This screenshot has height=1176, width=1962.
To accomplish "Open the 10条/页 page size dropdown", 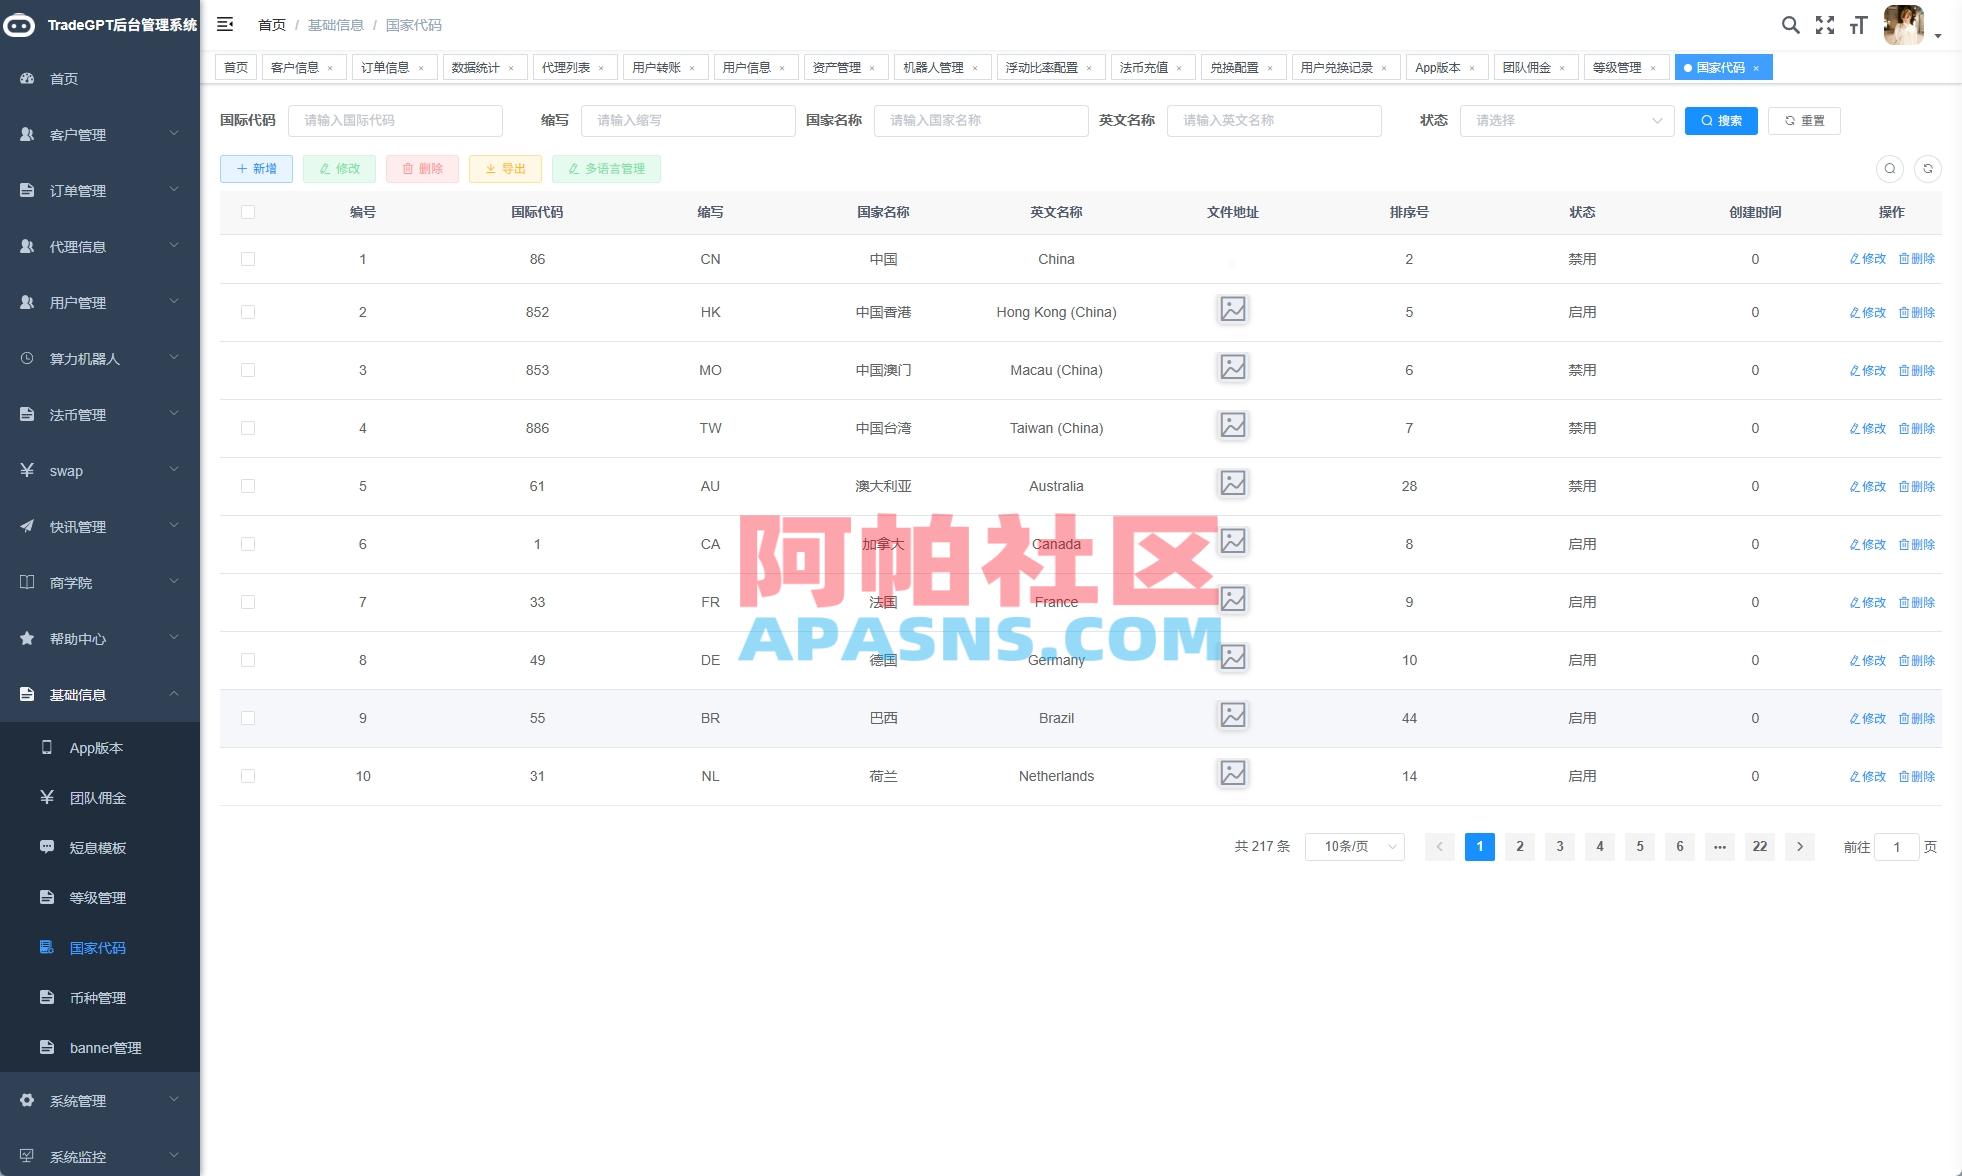I will pyautogui.click(x=1354, y=846).
